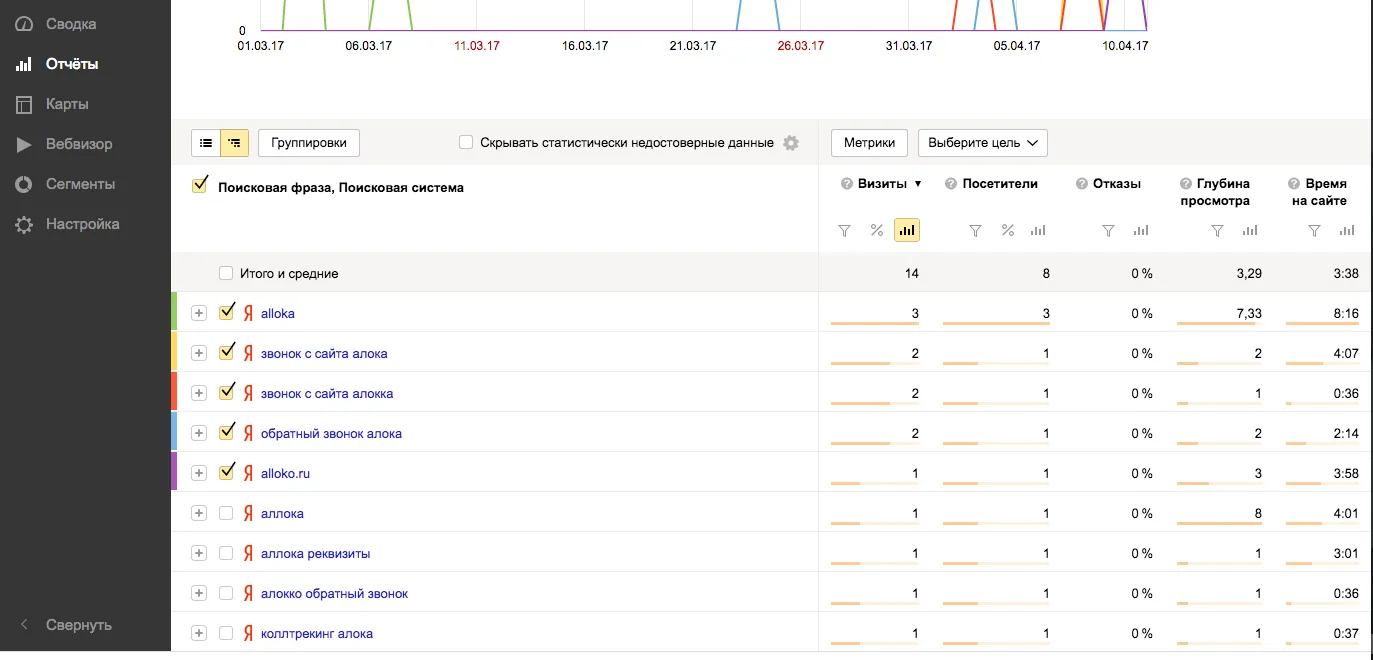Enable the bar chart for Отказы column

tap(1141, 231)
